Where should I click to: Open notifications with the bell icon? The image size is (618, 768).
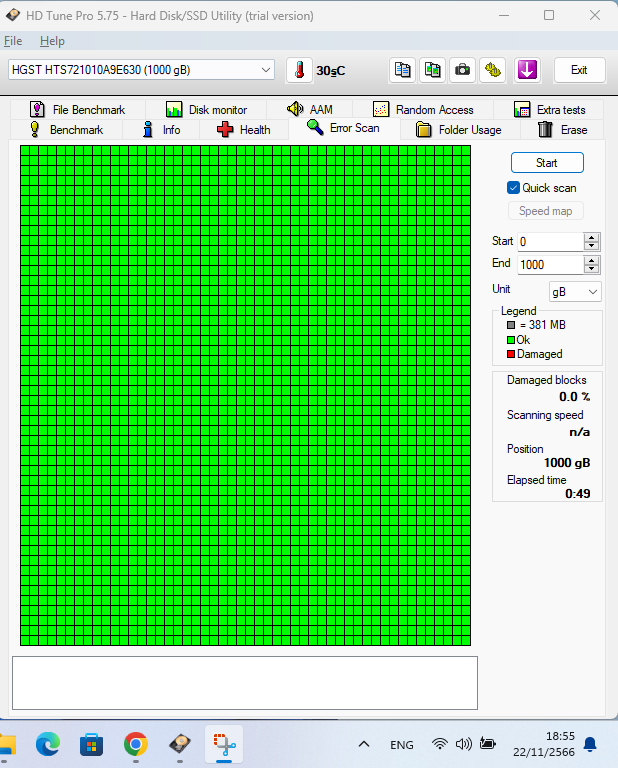[x=591, y=744]
